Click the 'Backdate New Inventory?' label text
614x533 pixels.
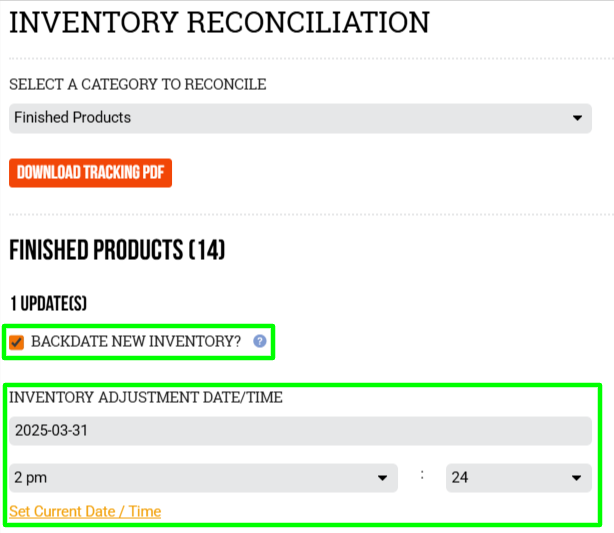(x=136, y=341)
